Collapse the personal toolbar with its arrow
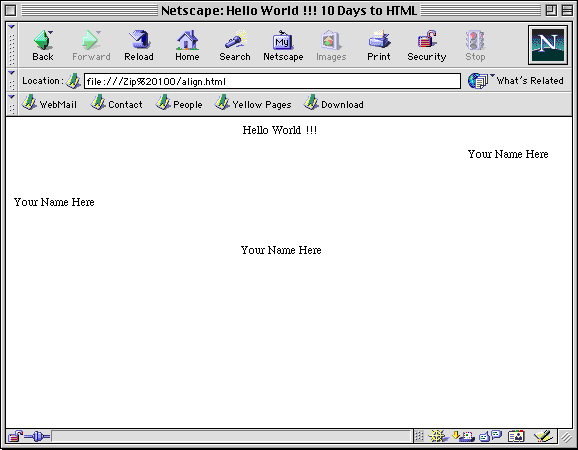Image resolution: width=578 pixels, height=450 pixels. [12, 104]
